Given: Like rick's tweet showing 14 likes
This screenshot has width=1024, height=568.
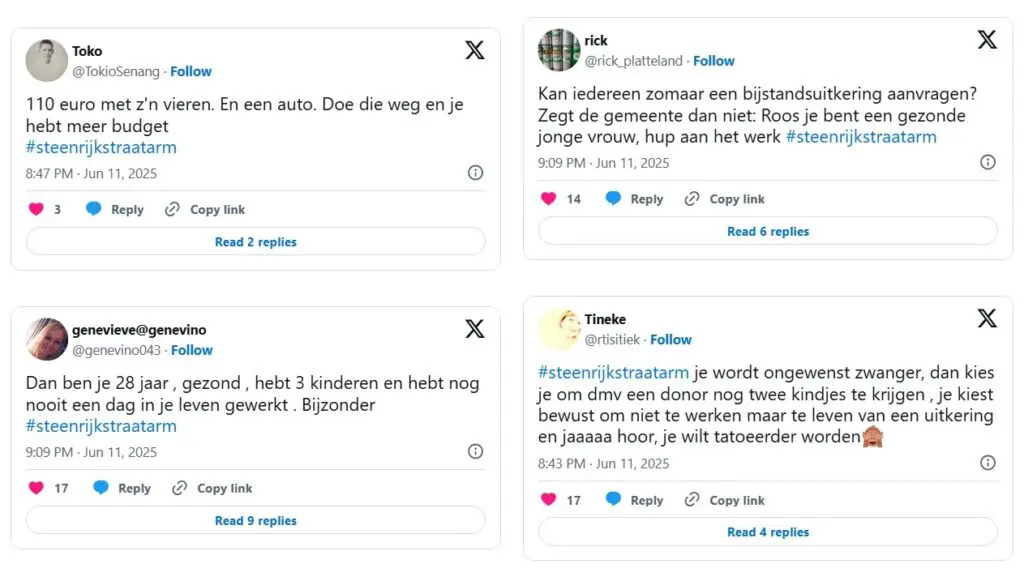Looking at the screenshot, I should tap(549, 198).
